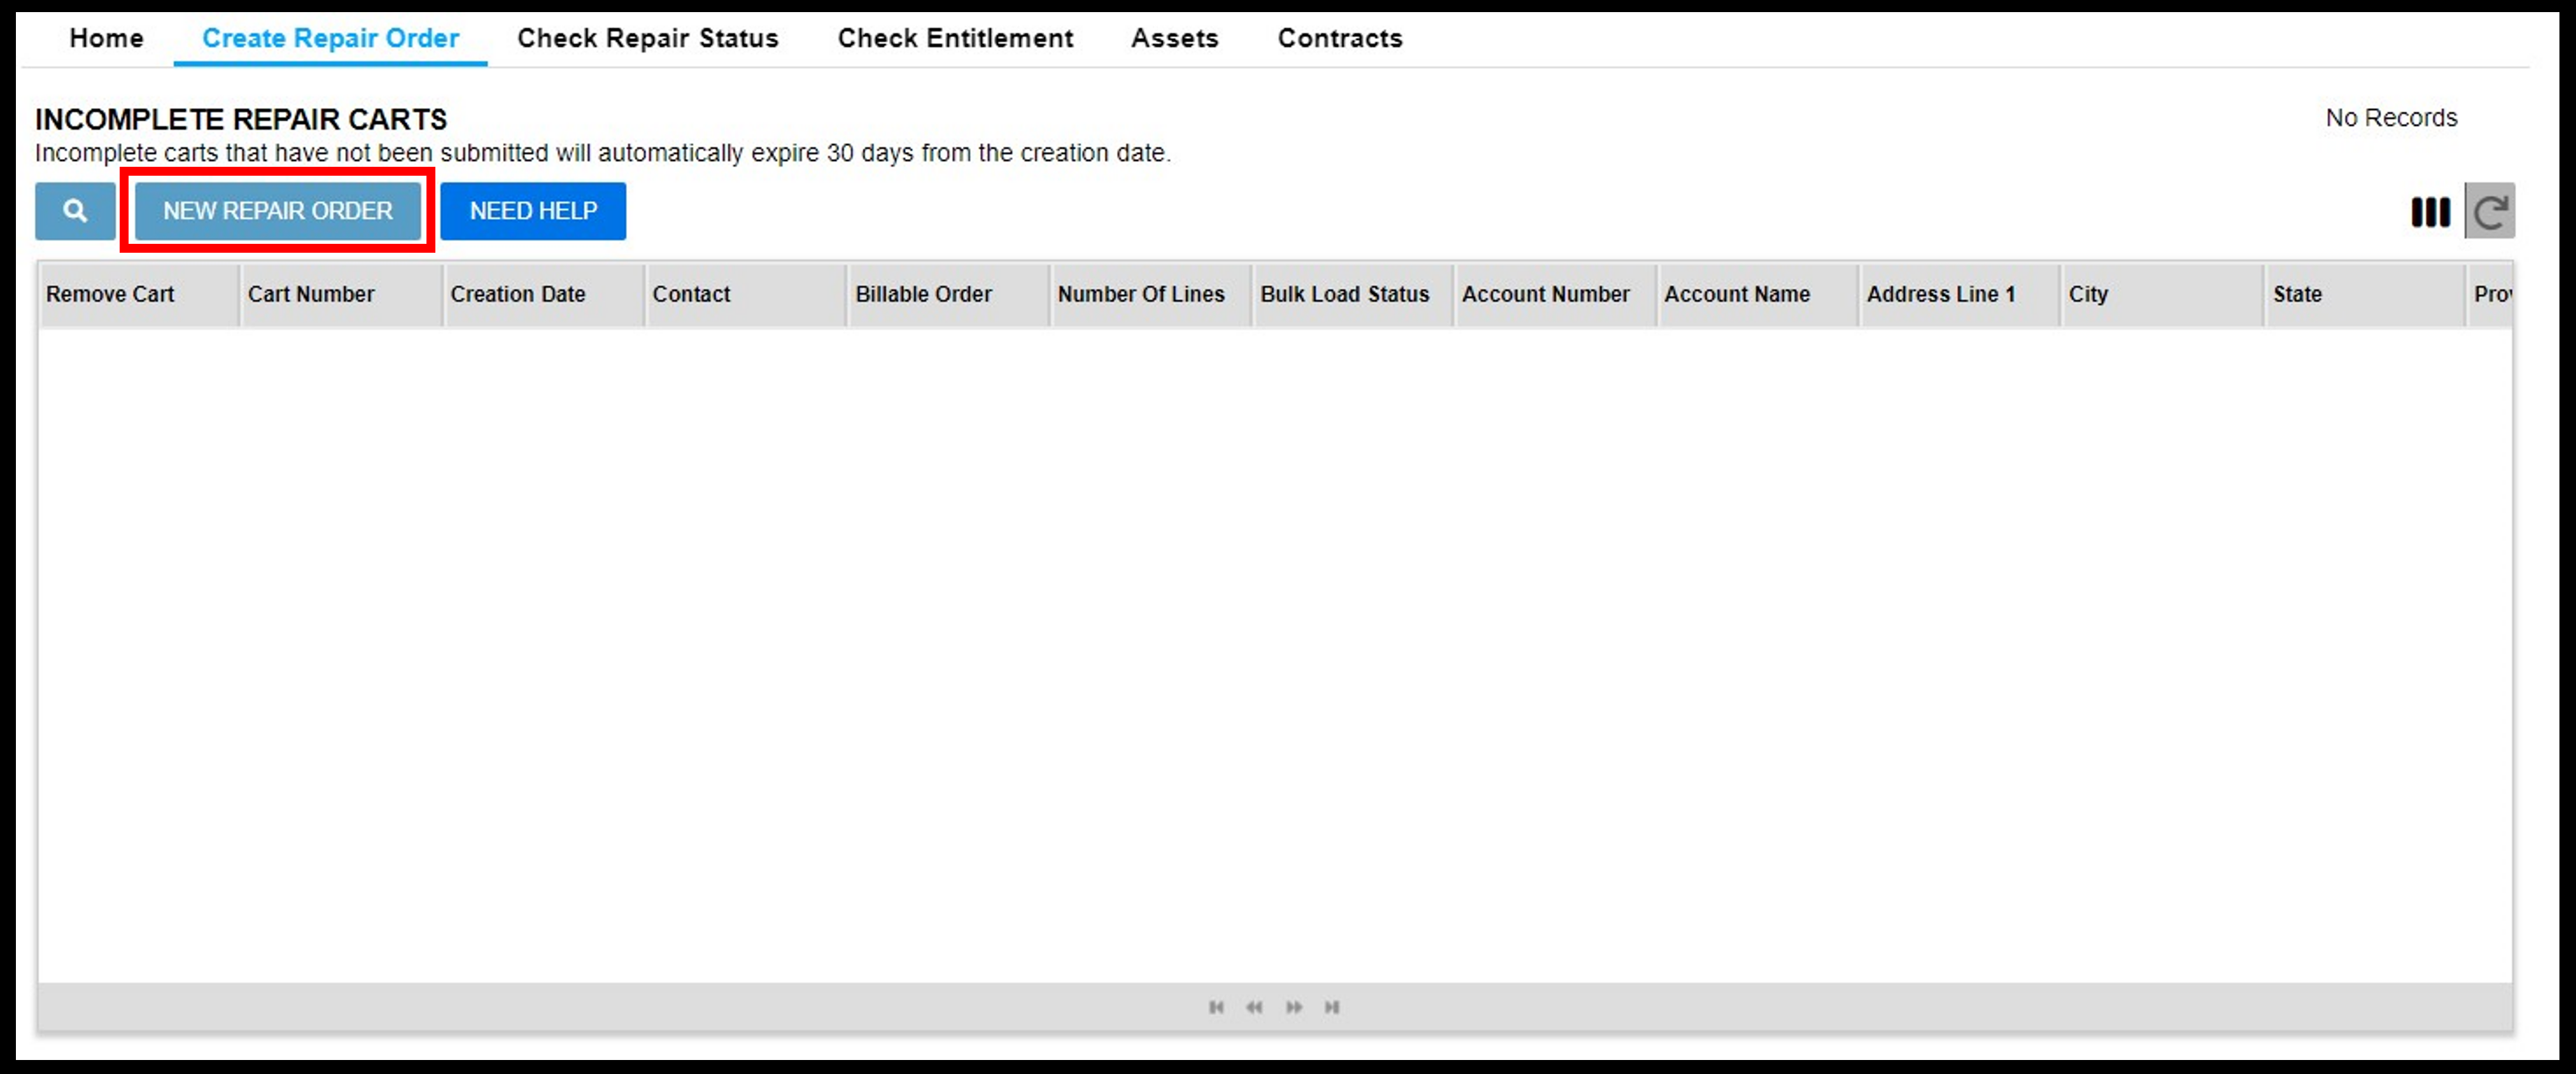Navigate to the Assets tab
Viewport: 2576px width, 1074px height.
point(1173,36)
